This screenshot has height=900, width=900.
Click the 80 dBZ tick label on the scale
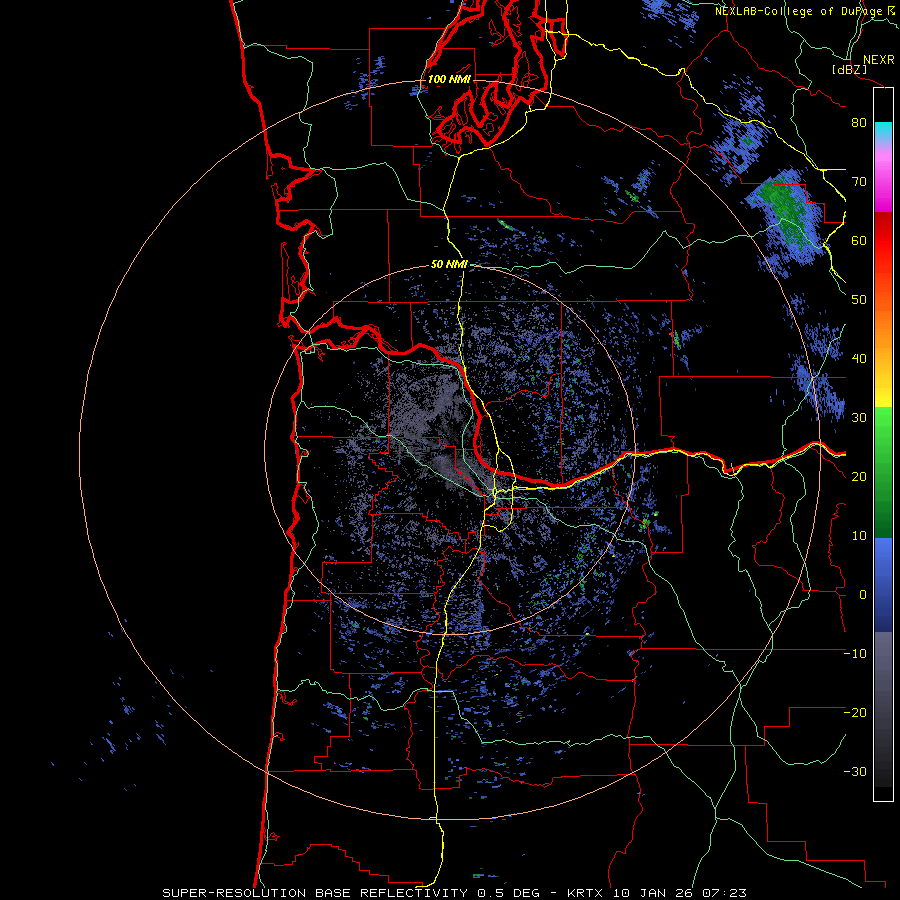859,123
